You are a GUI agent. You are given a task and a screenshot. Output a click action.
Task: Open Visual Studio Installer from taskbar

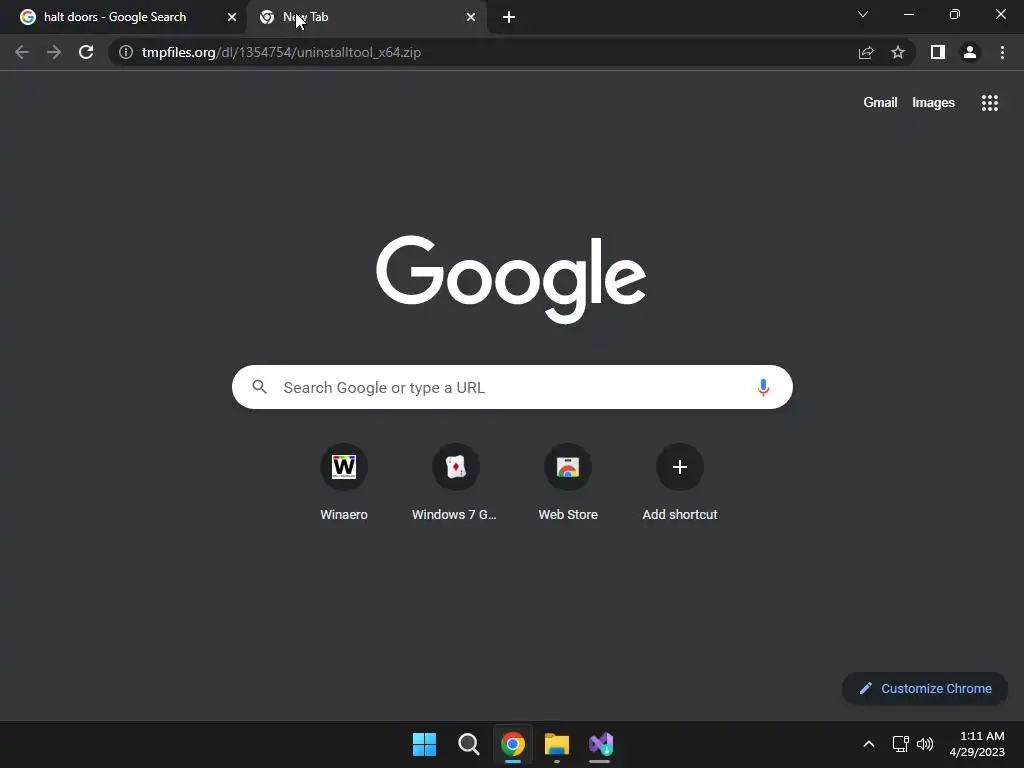601,744
